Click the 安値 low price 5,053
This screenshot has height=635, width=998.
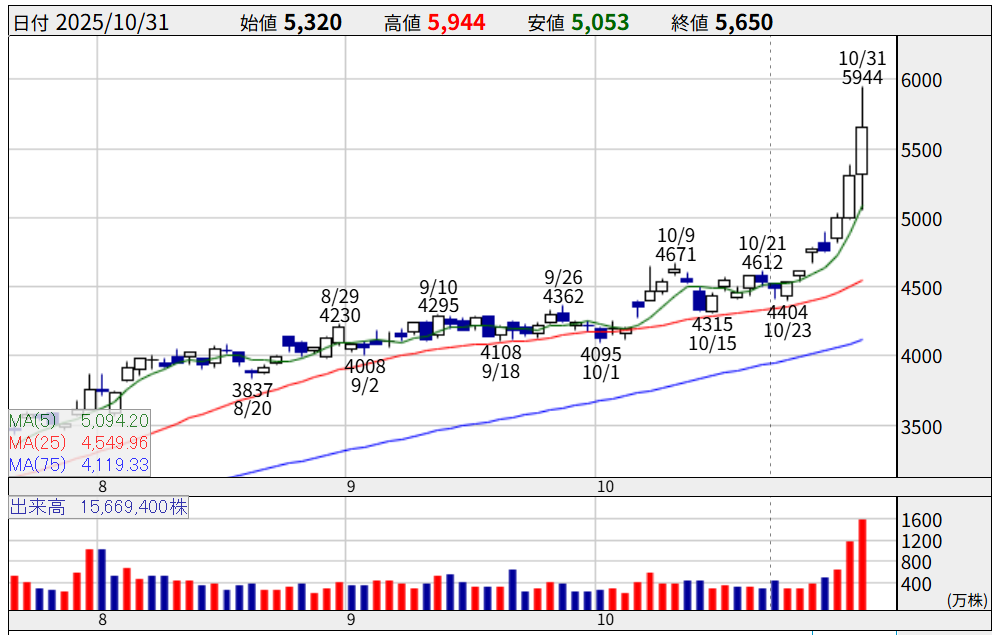pyautogui.click(x=601, y=22)
